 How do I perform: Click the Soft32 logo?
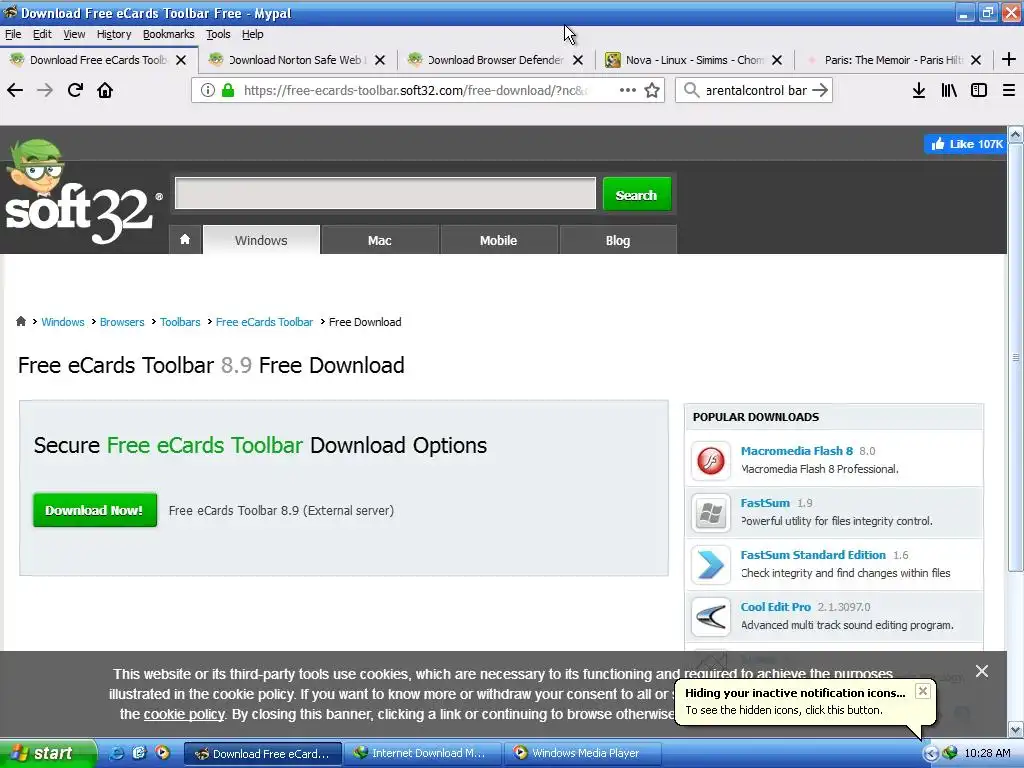pyautogui.click(x=82, y=193)
